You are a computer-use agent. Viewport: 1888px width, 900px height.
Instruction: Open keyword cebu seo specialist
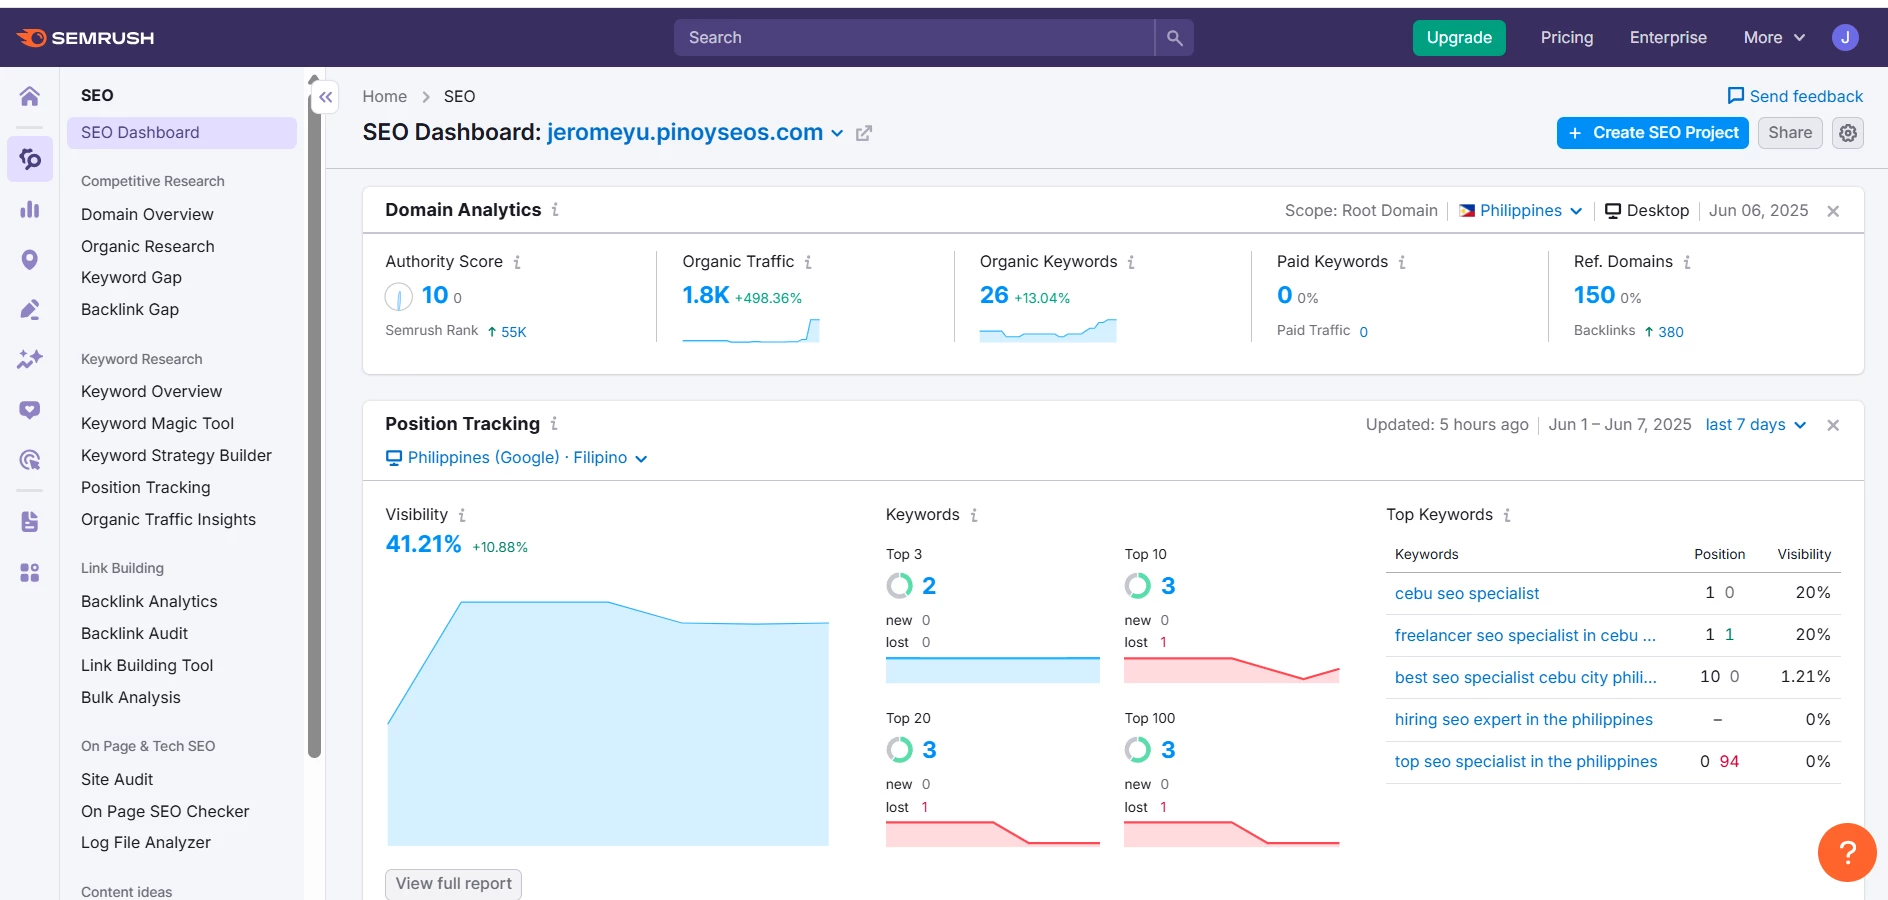[1467, 594]
